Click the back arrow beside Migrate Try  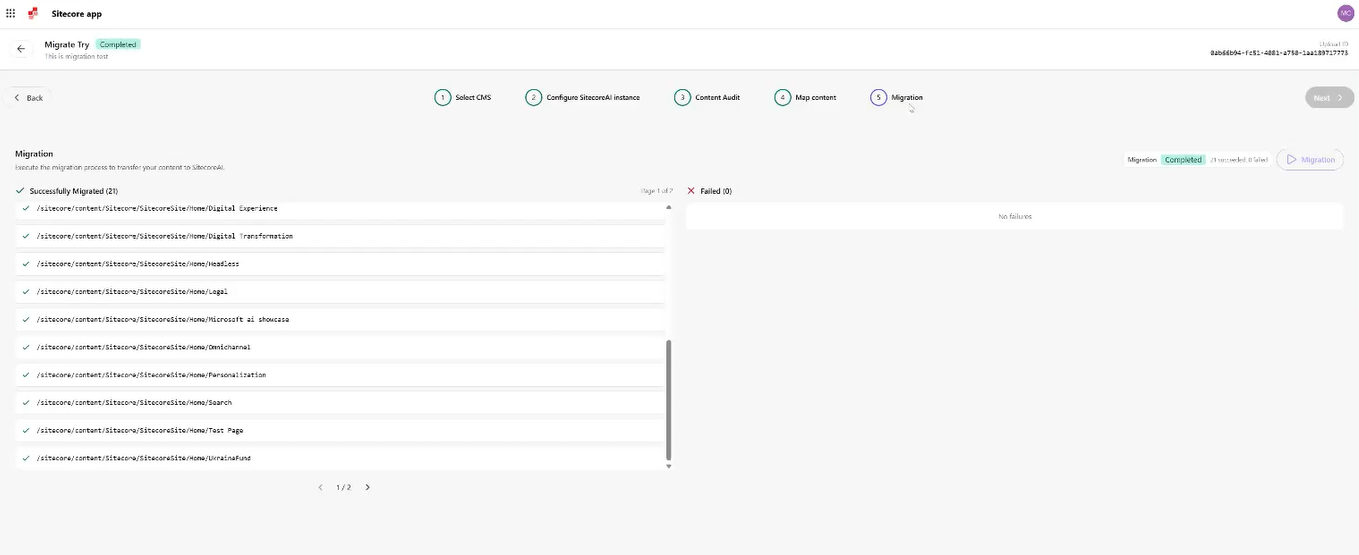[21, 49]
